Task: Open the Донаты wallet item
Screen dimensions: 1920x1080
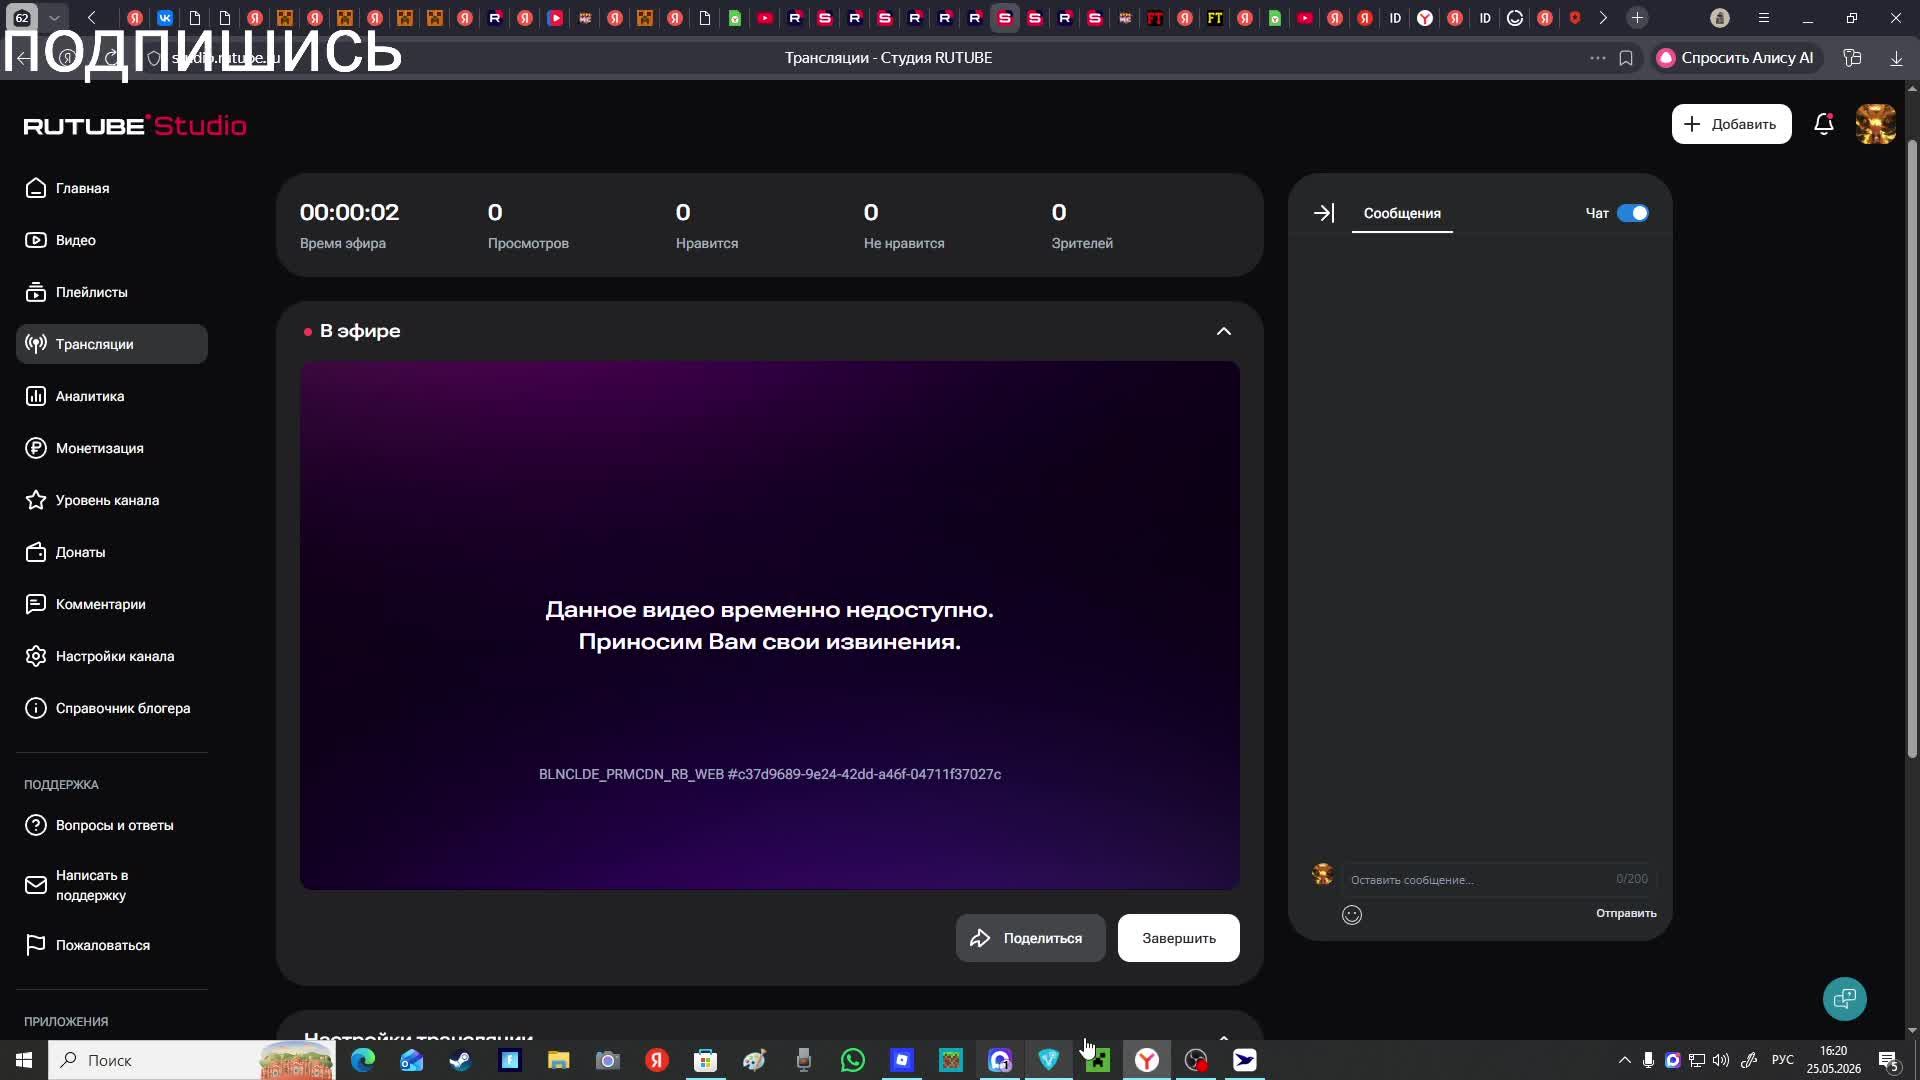Action: pos(66,552)
